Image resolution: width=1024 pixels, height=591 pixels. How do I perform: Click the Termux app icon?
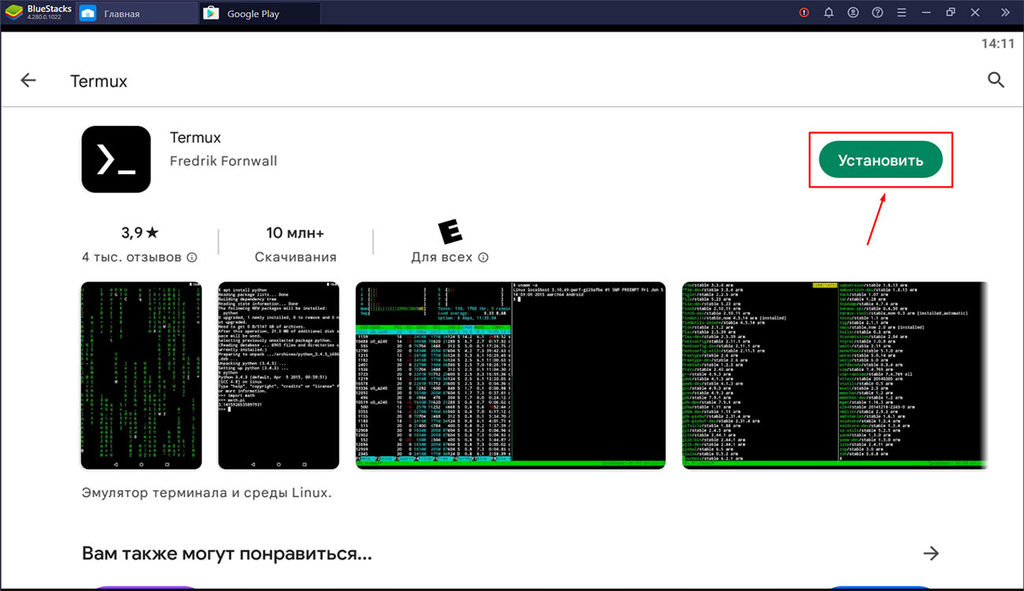click(116, 159)
